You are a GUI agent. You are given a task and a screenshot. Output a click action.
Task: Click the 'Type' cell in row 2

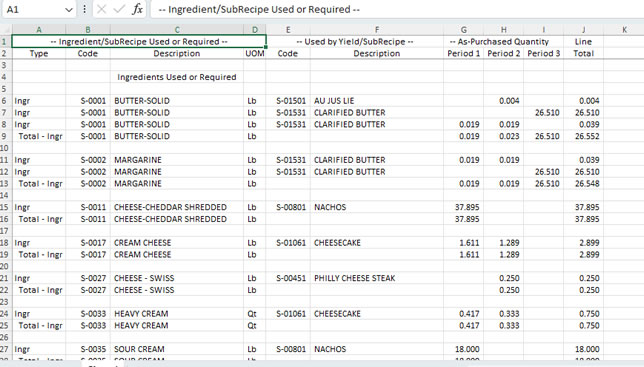click(39, 53)
